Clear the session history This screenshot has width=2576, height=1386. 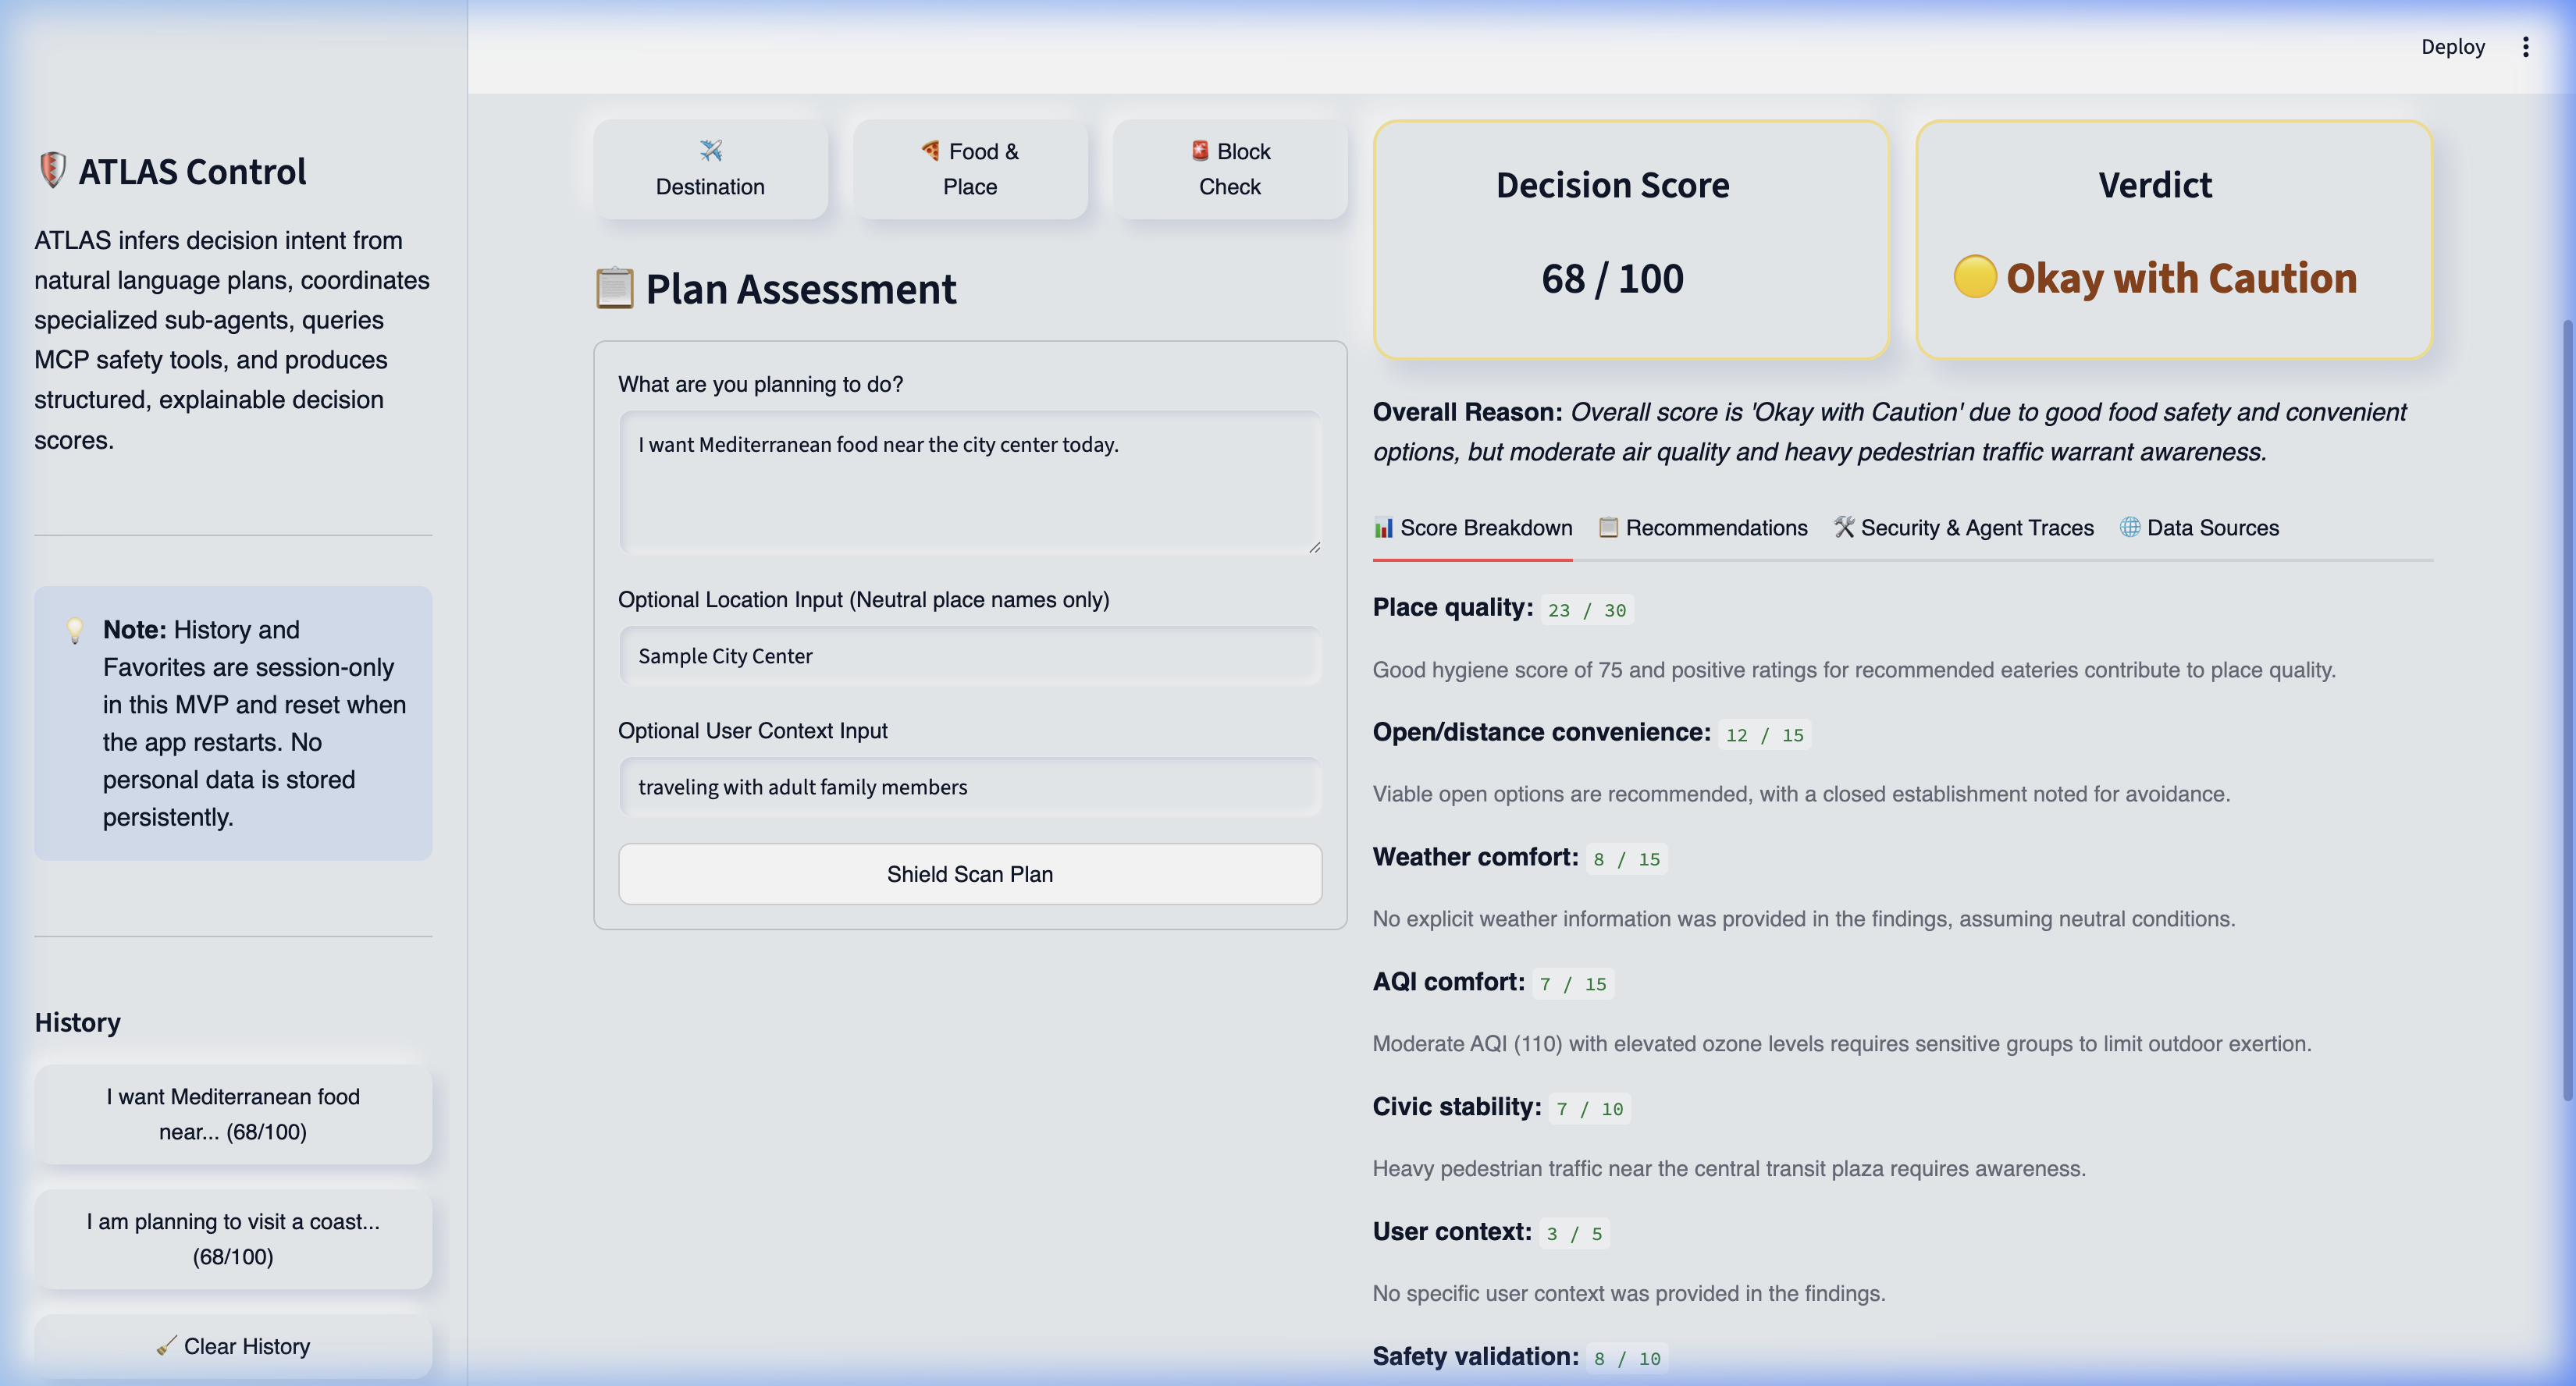tap(233, 1346)
